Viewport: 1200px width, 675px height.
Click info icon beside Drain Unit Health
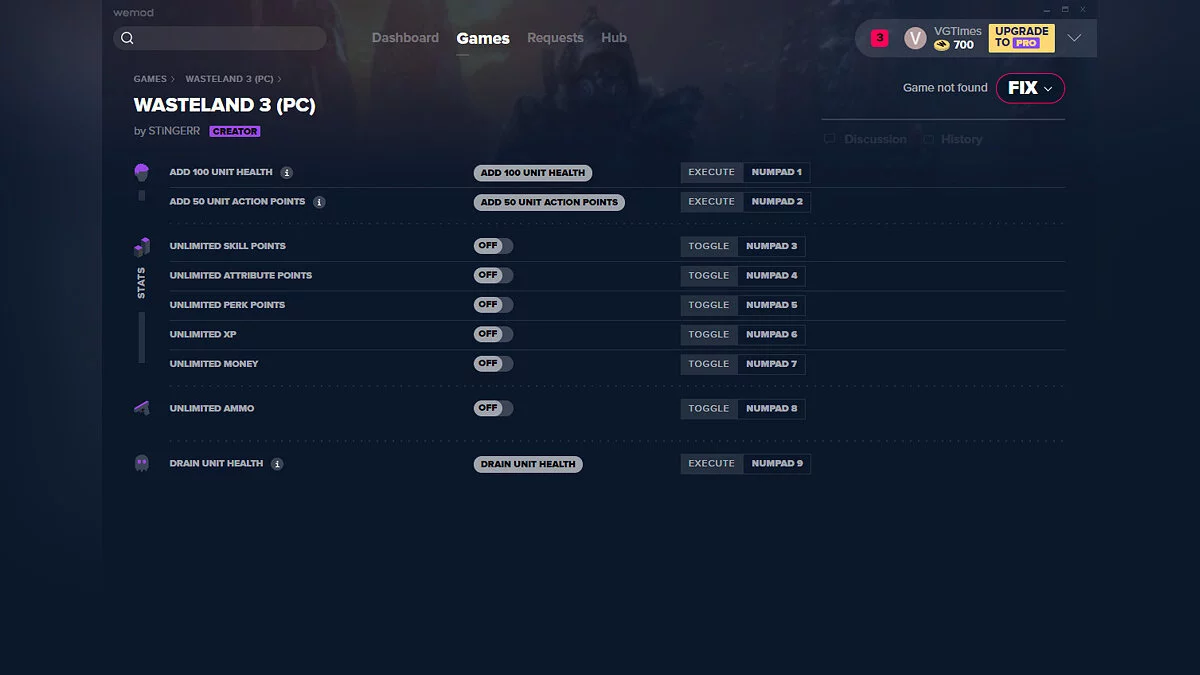click(277, 464)
